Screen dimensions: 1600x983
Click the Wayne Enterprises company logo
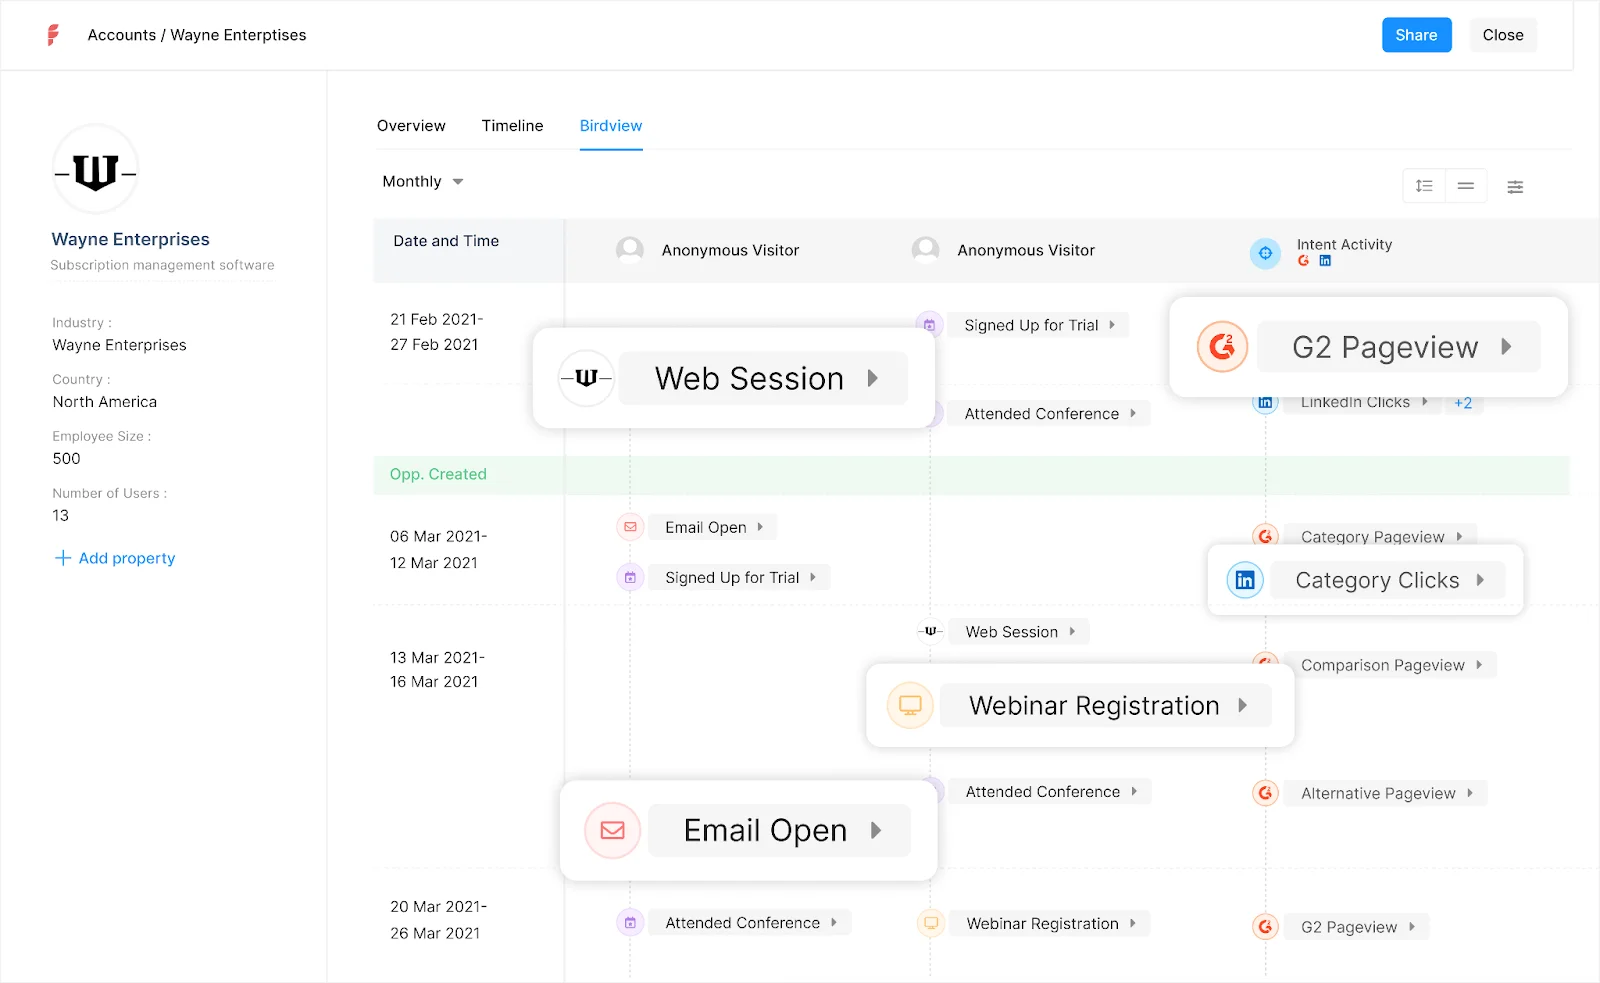(95, 171)
